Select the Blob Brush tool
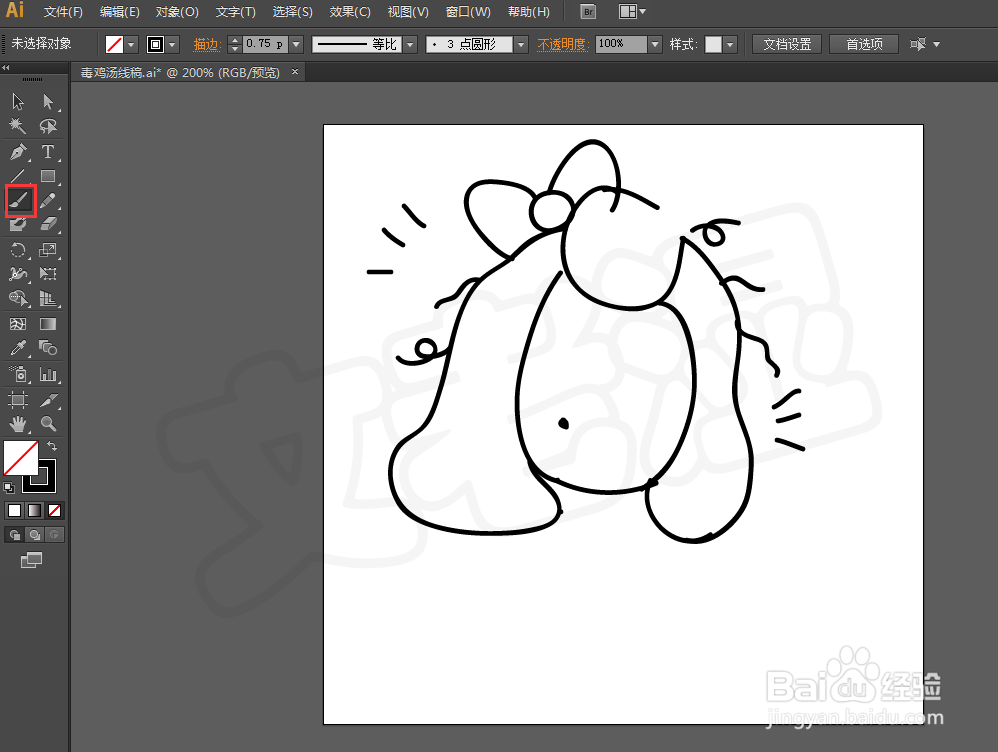 pos(18,224)
